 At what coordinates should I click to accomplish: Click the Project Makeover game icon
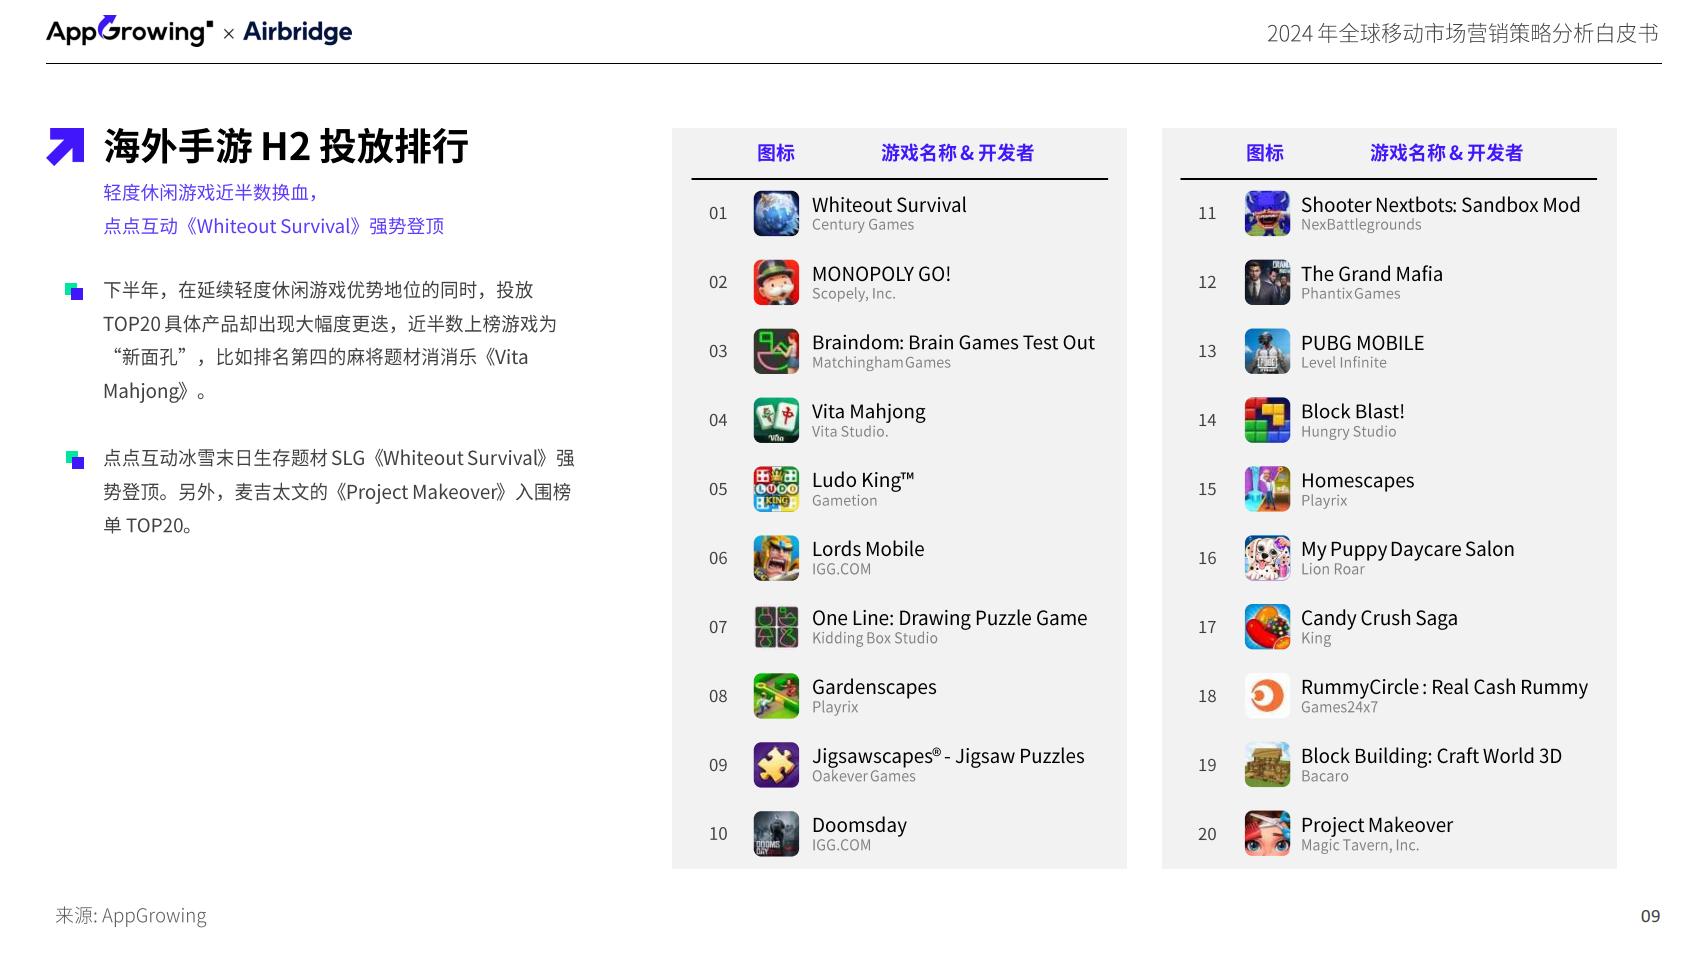pos(1267,834)
